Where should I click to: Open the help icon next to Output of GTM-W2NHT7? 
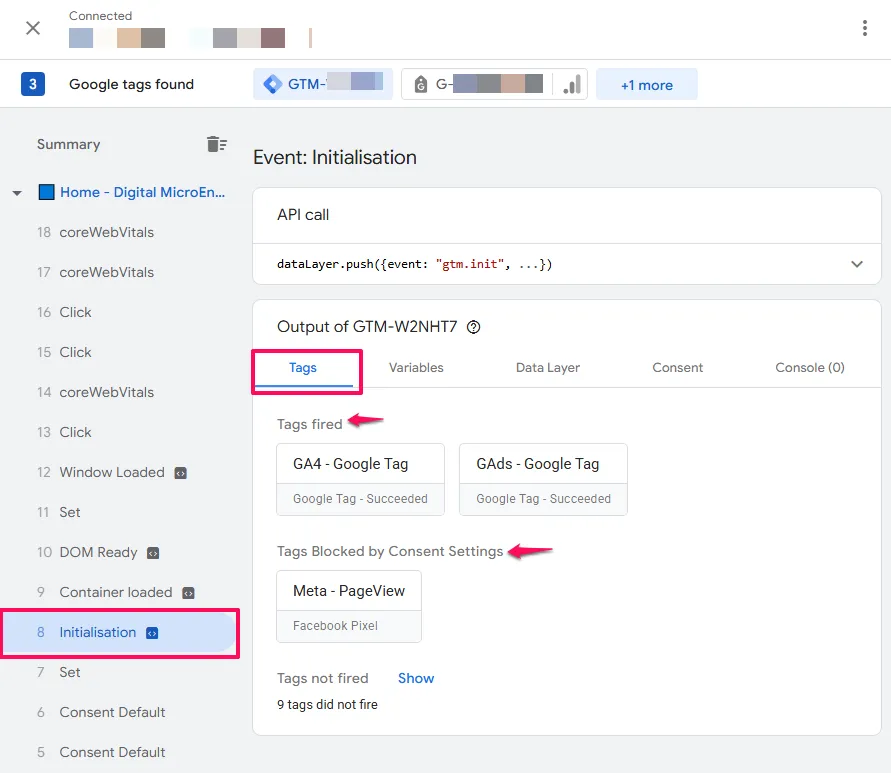(x=473, y=327)
